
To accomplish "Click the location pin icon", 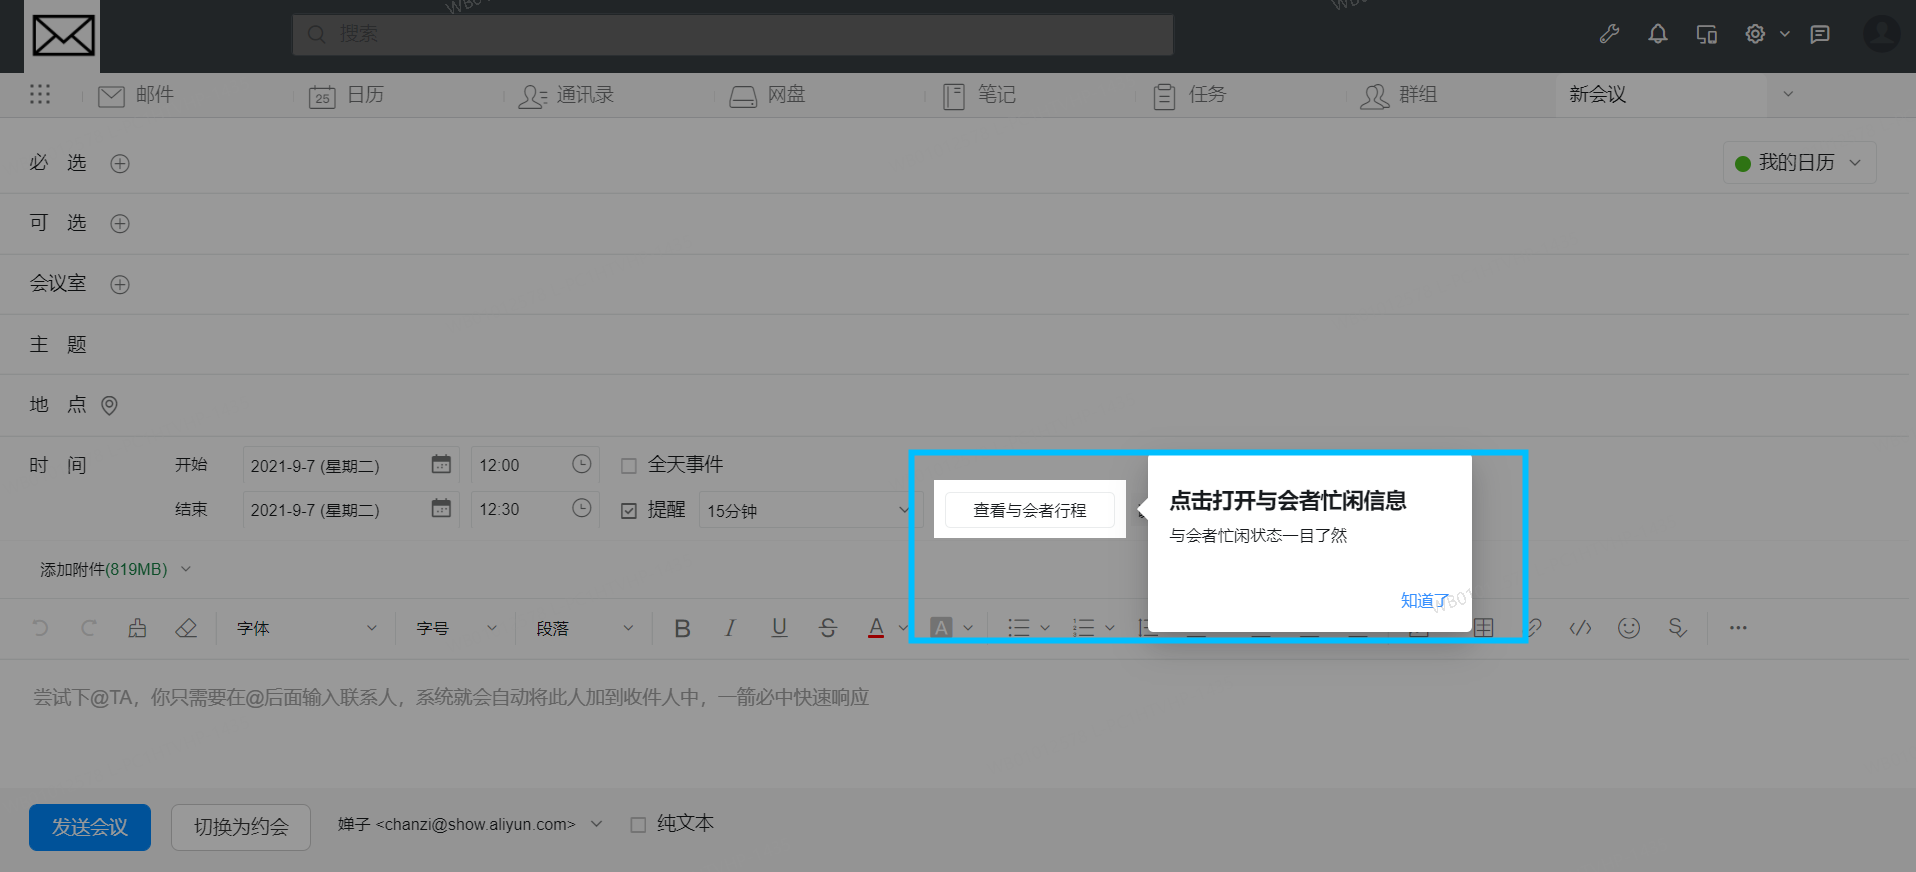I will [x=110, y=405].
